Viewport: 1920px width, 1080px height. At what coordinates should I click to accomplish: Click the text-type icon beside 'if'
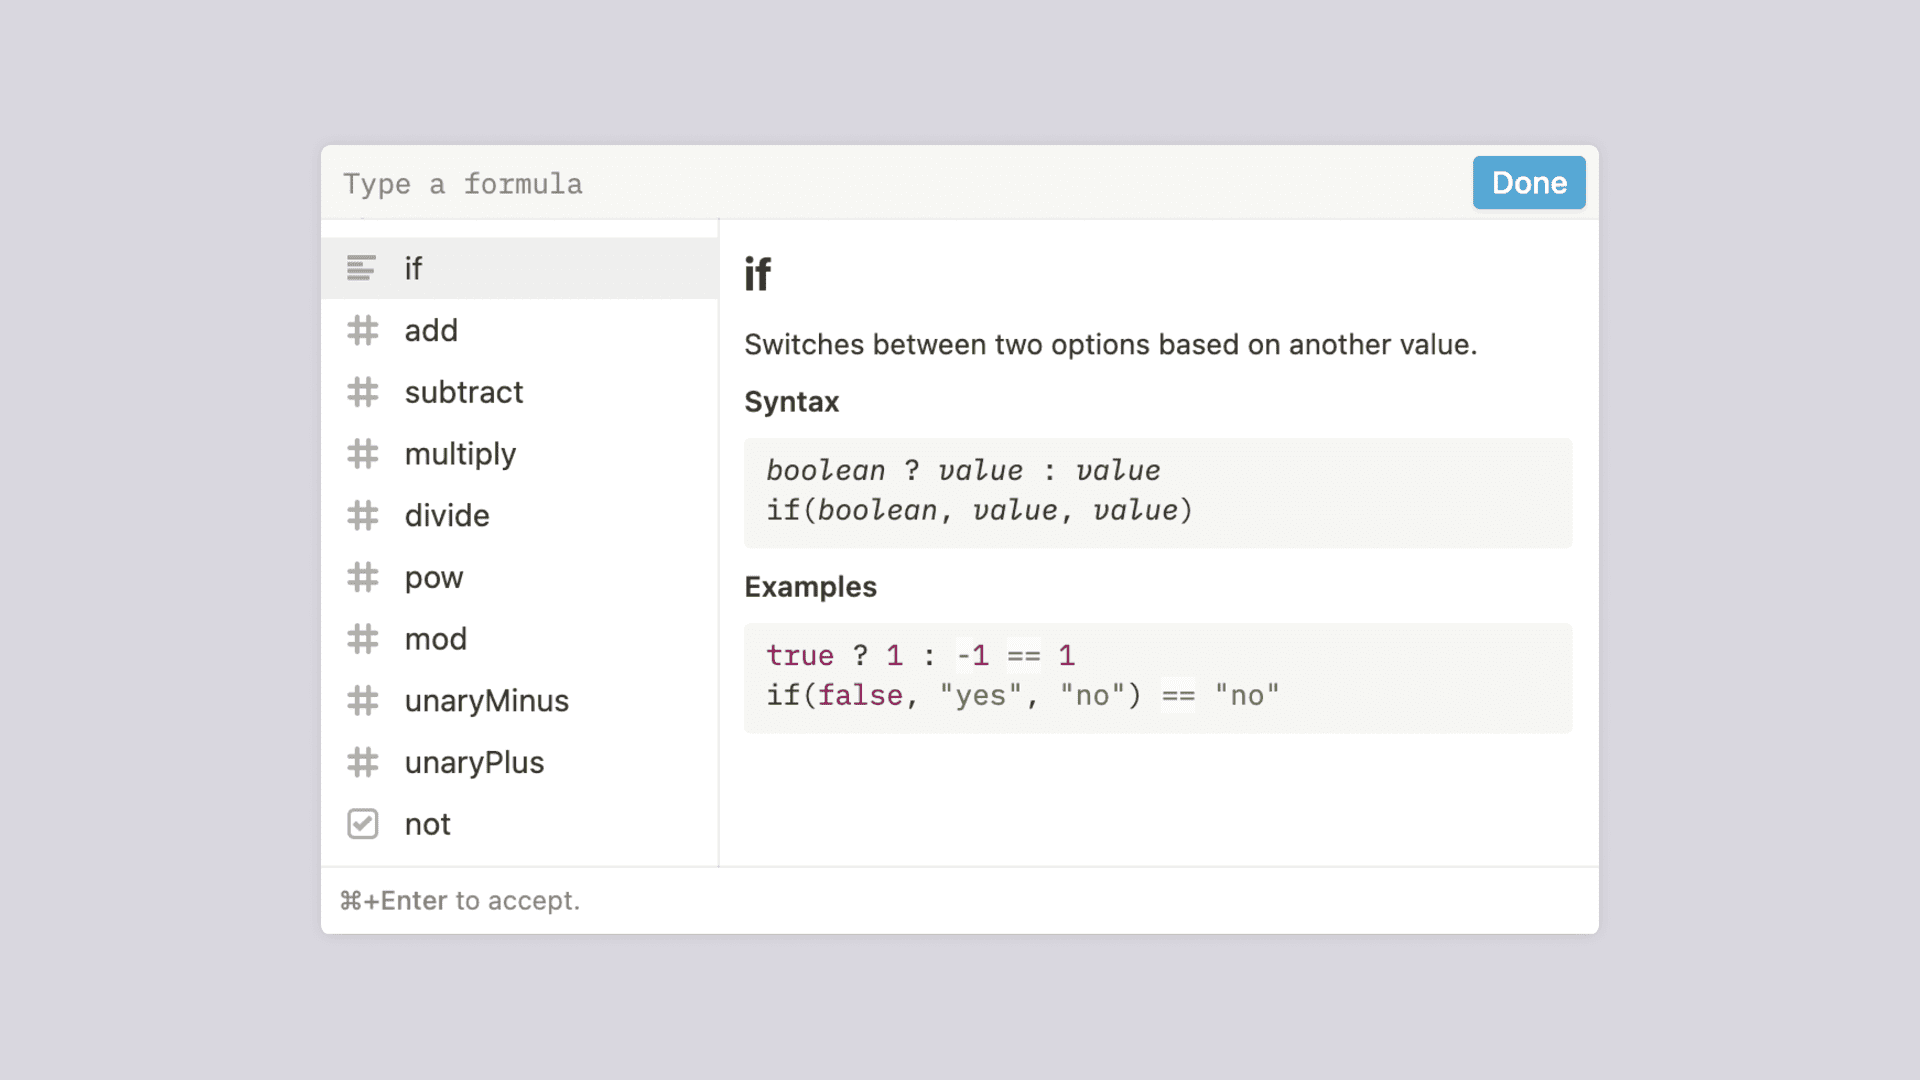pos(361,268)
